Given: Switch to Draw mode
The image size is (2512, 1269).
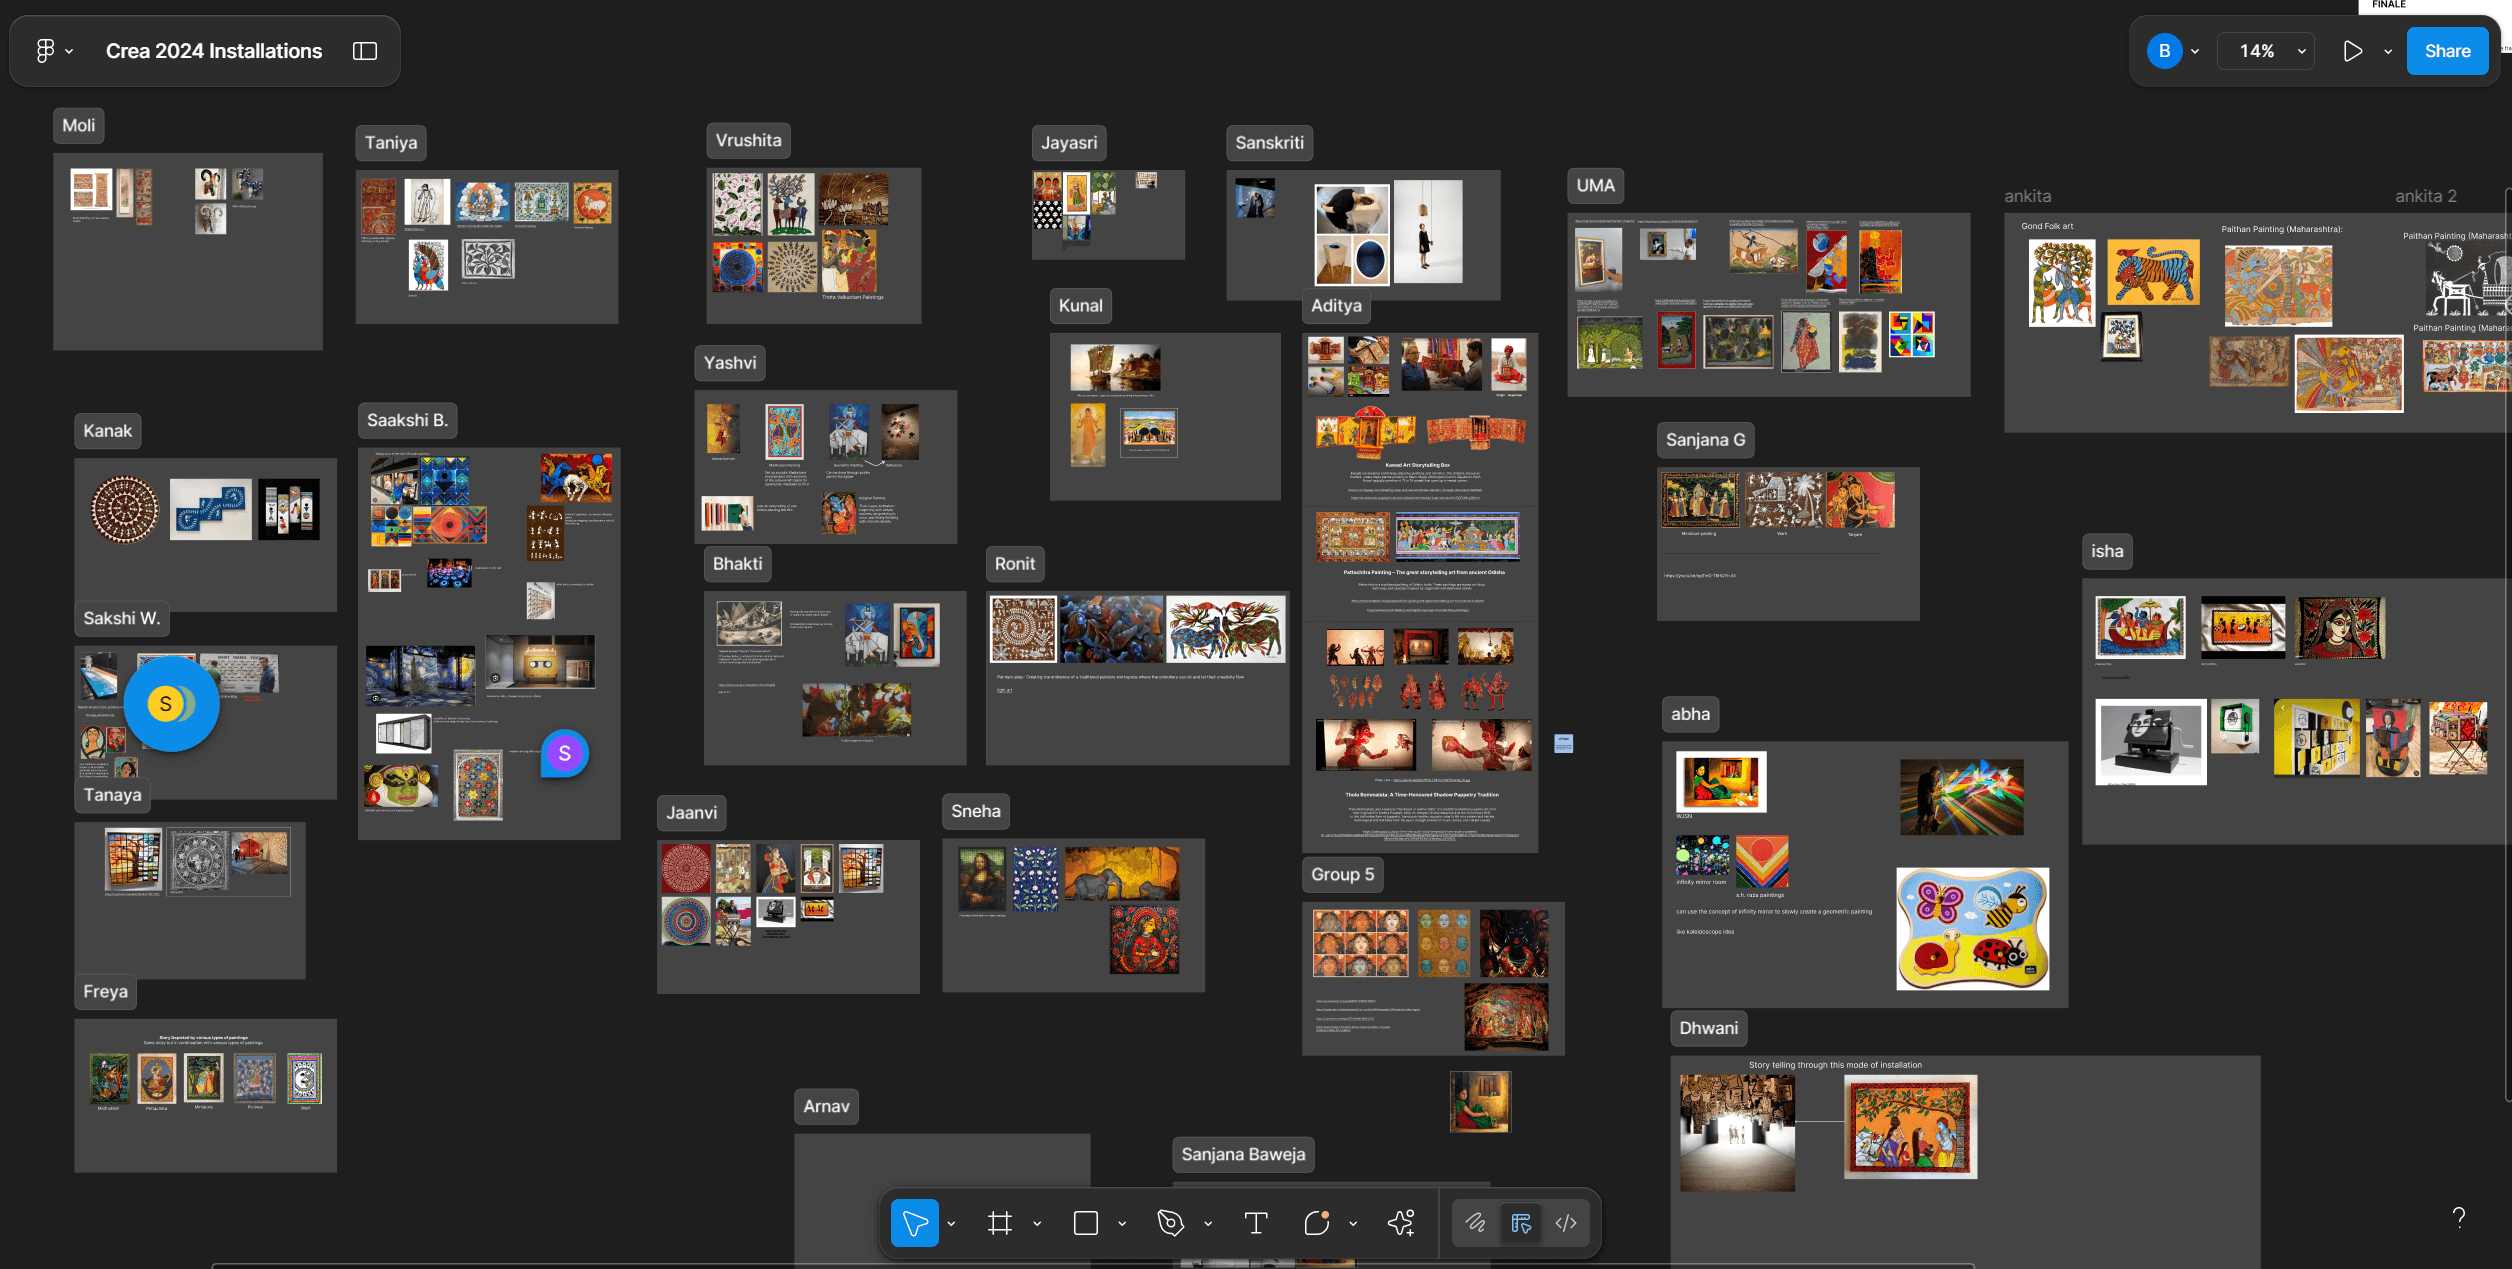Looking at the screenshot, I should (1475, 1223).
